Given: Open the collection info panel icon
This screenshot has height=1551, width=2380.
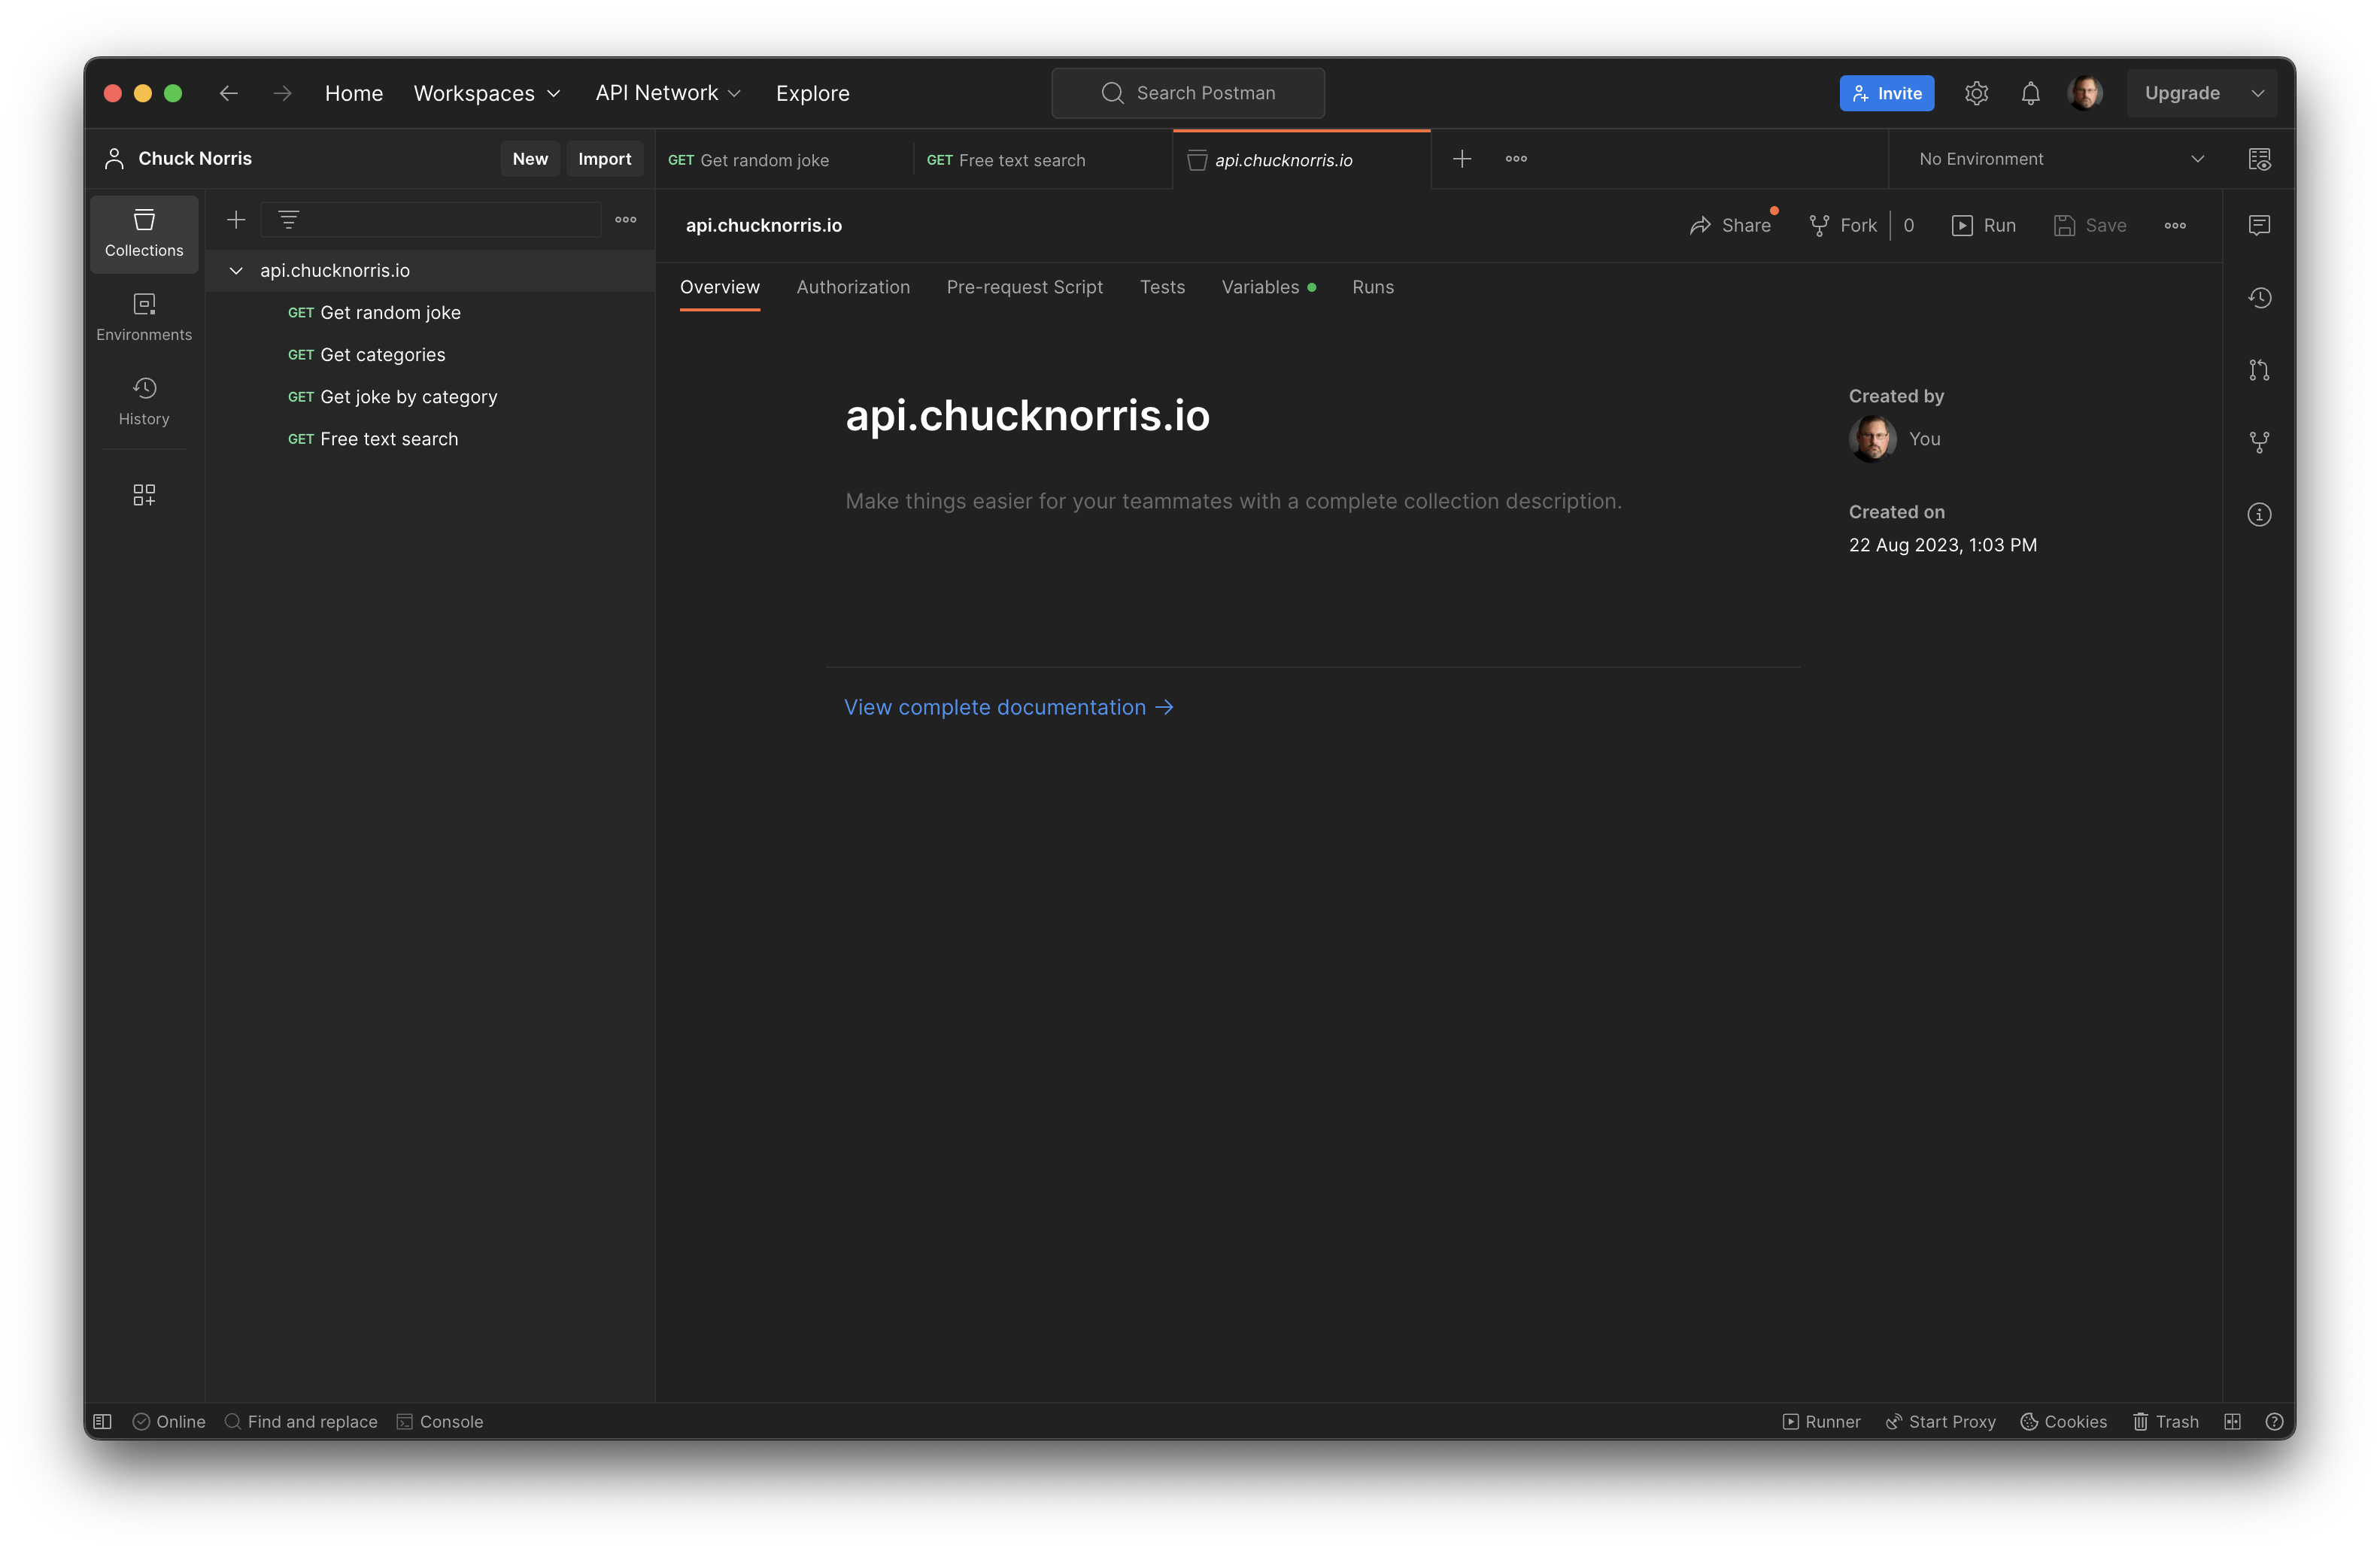Looking at the screenshot, I should (2260, 514).
